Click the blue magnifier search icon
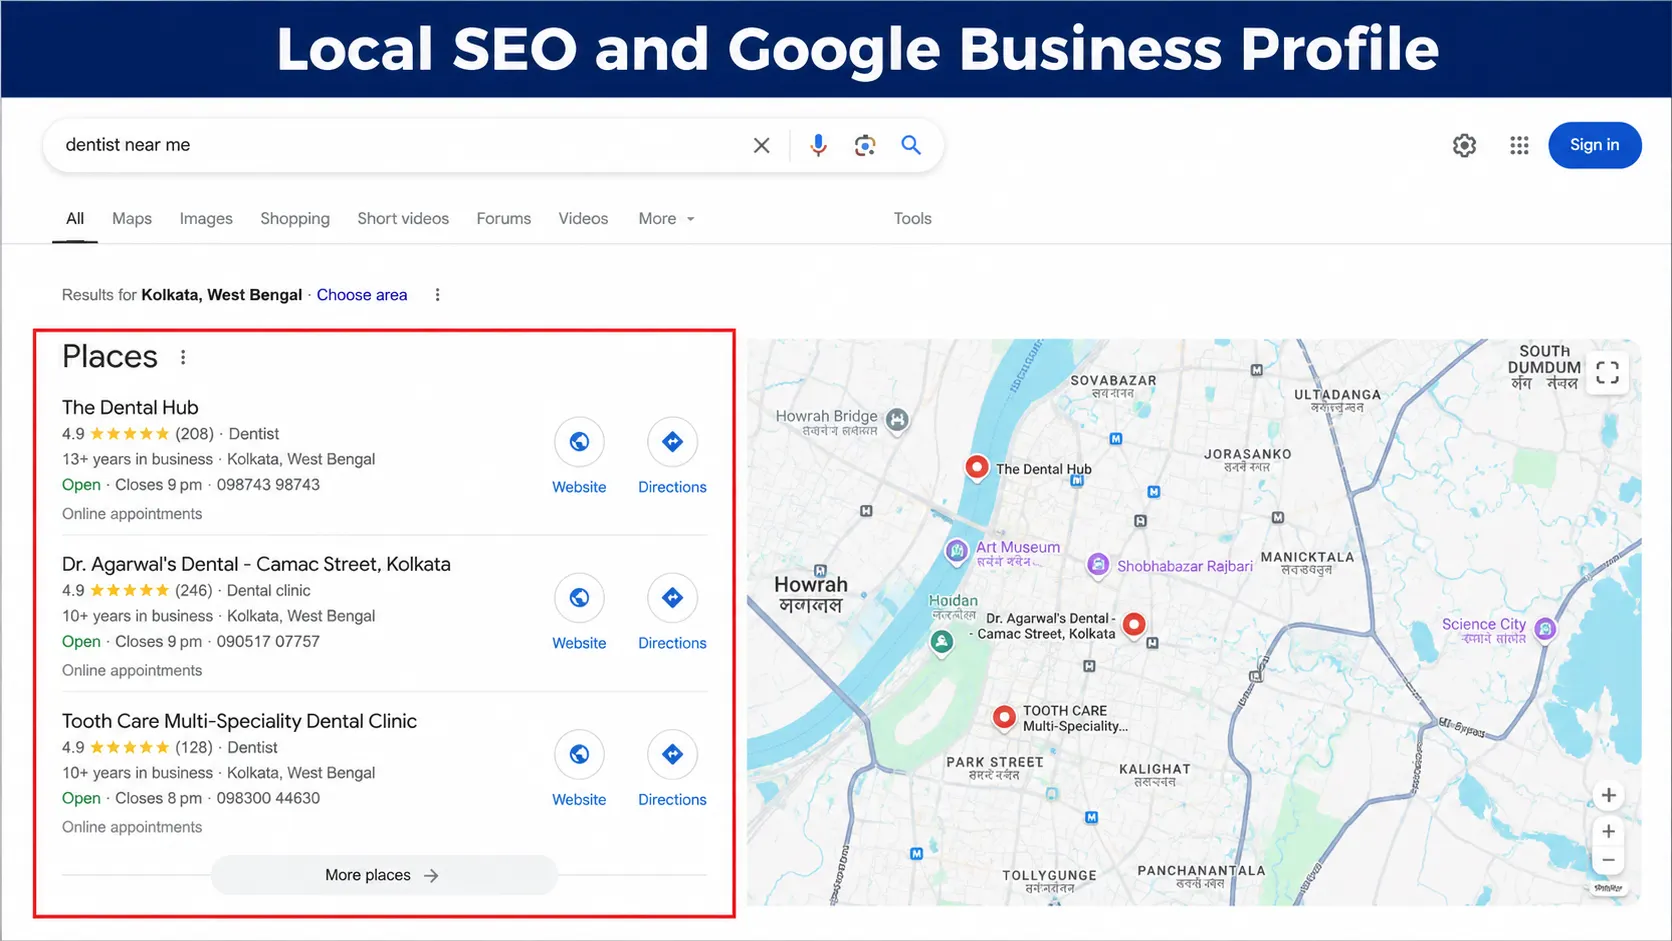The image size is (1672, 941). [911, 145]
